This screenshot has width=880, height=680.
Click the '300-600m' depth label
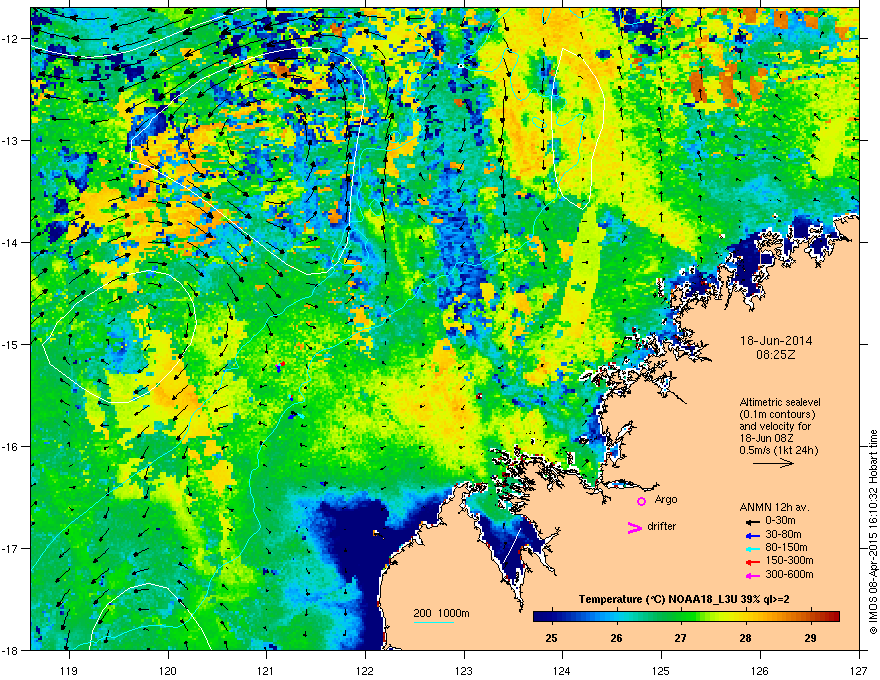coord(789,574)
